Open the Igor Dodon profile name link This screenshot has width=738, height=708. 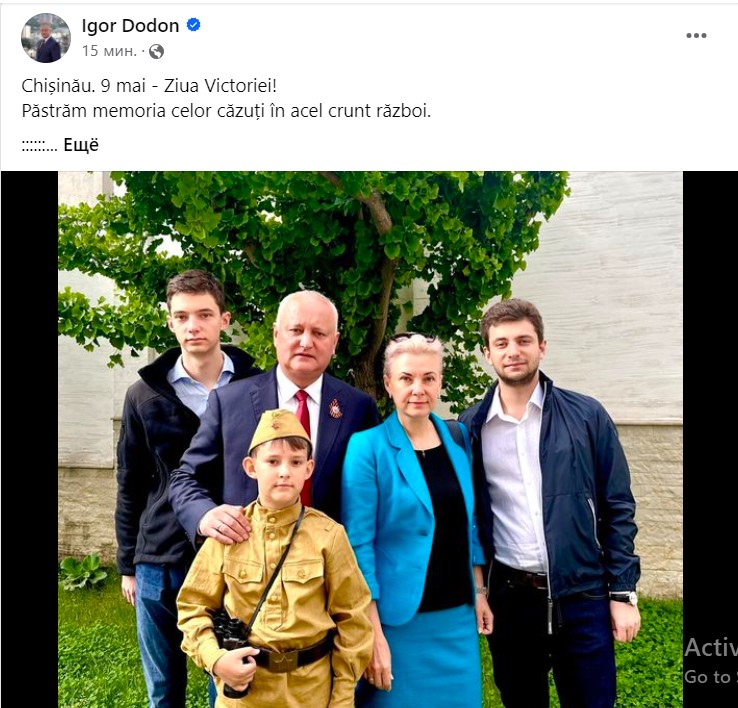(x=130, y=25)
